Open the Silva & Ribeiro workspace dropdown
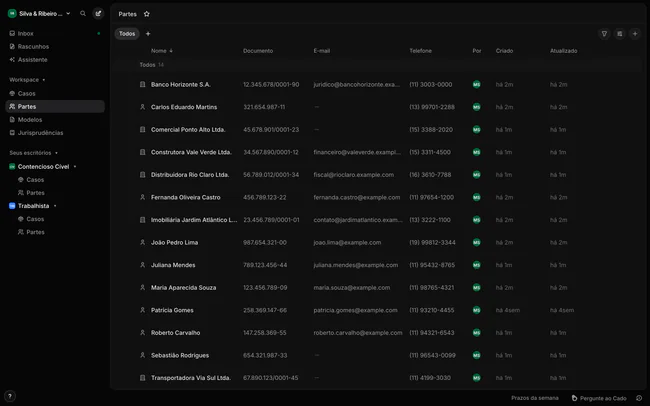The width and height of the screenshot is (650, 406). 68,14
